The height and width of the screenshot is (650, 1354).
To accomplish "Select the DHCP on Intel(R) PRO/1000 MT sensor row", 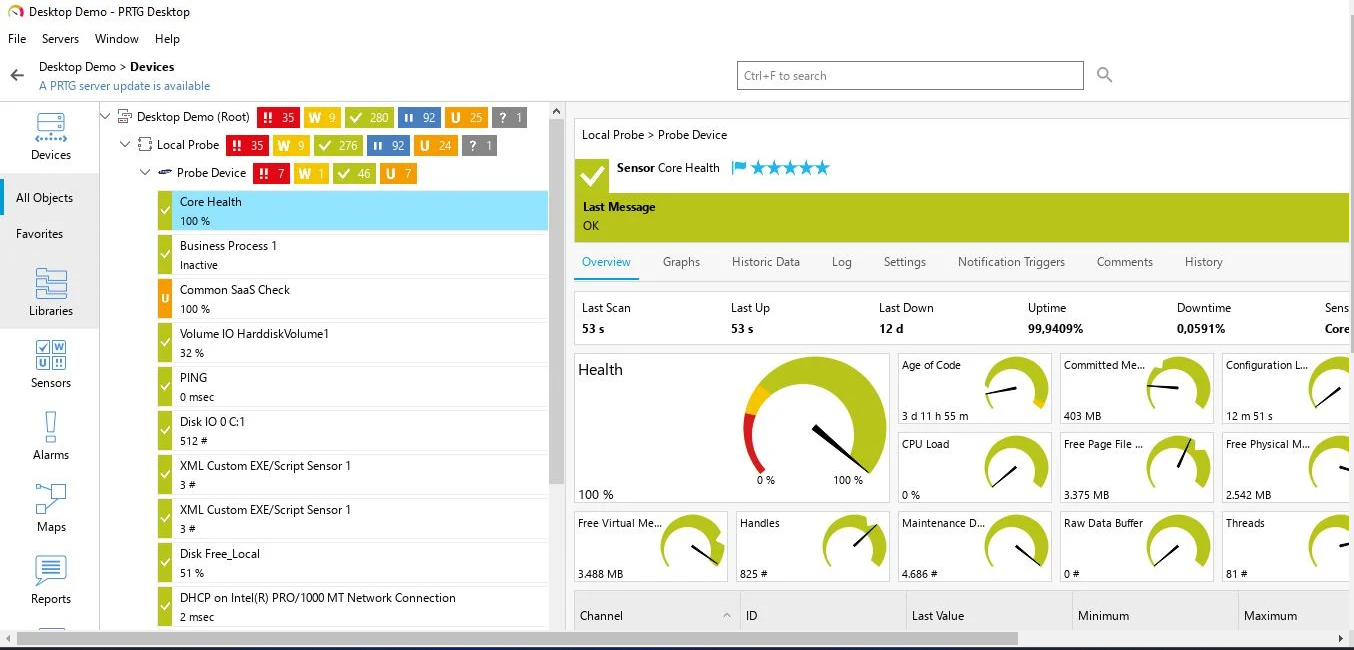I will point(353,606).
